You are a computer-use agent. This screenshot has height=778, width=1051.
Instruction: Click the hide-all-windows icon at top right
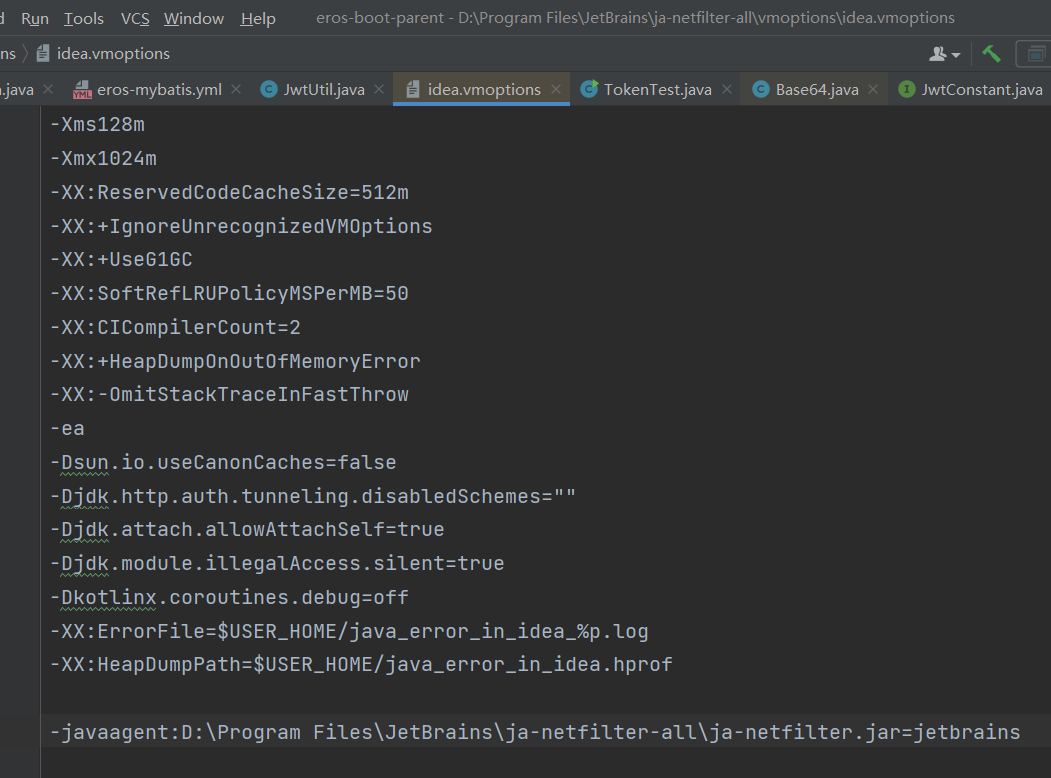pos(1037,53)
